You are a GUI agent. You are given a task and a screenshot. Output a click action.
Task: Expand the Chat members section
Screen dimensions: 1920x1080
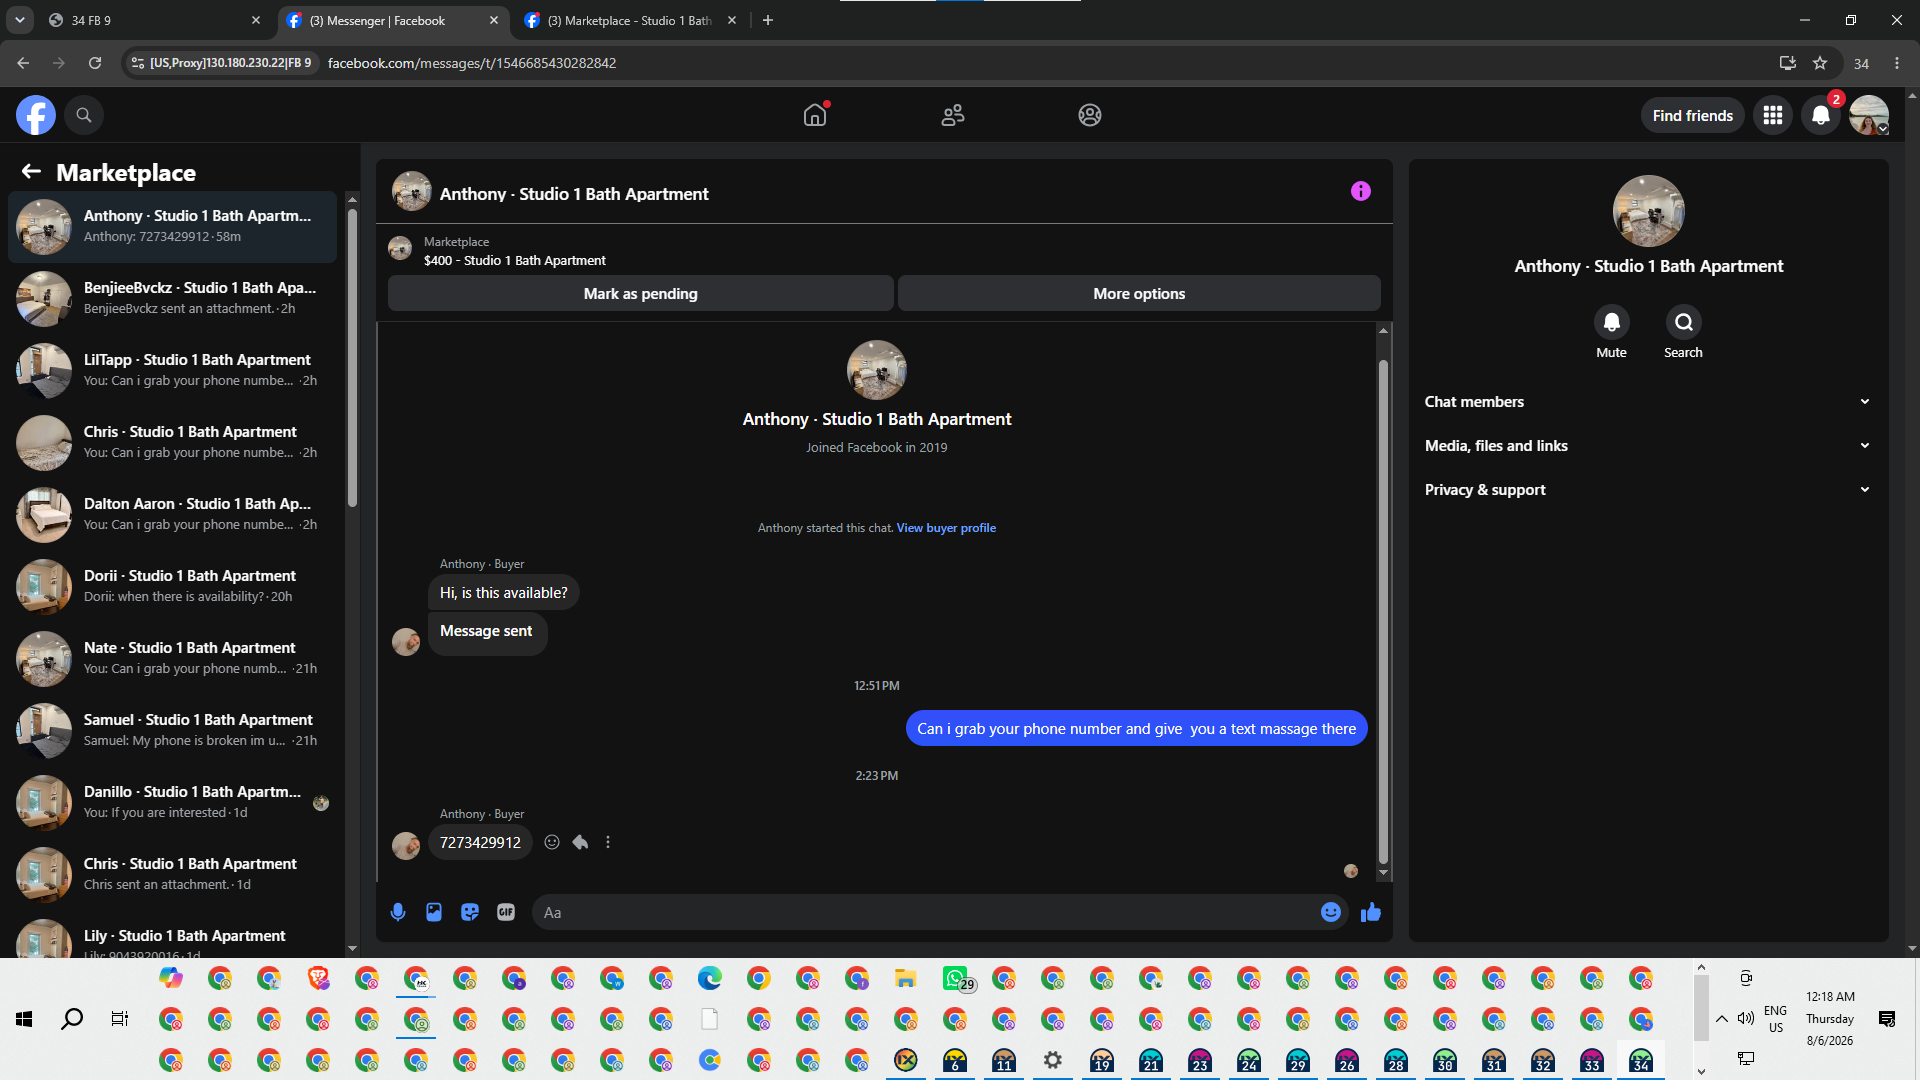point(1647,402)
